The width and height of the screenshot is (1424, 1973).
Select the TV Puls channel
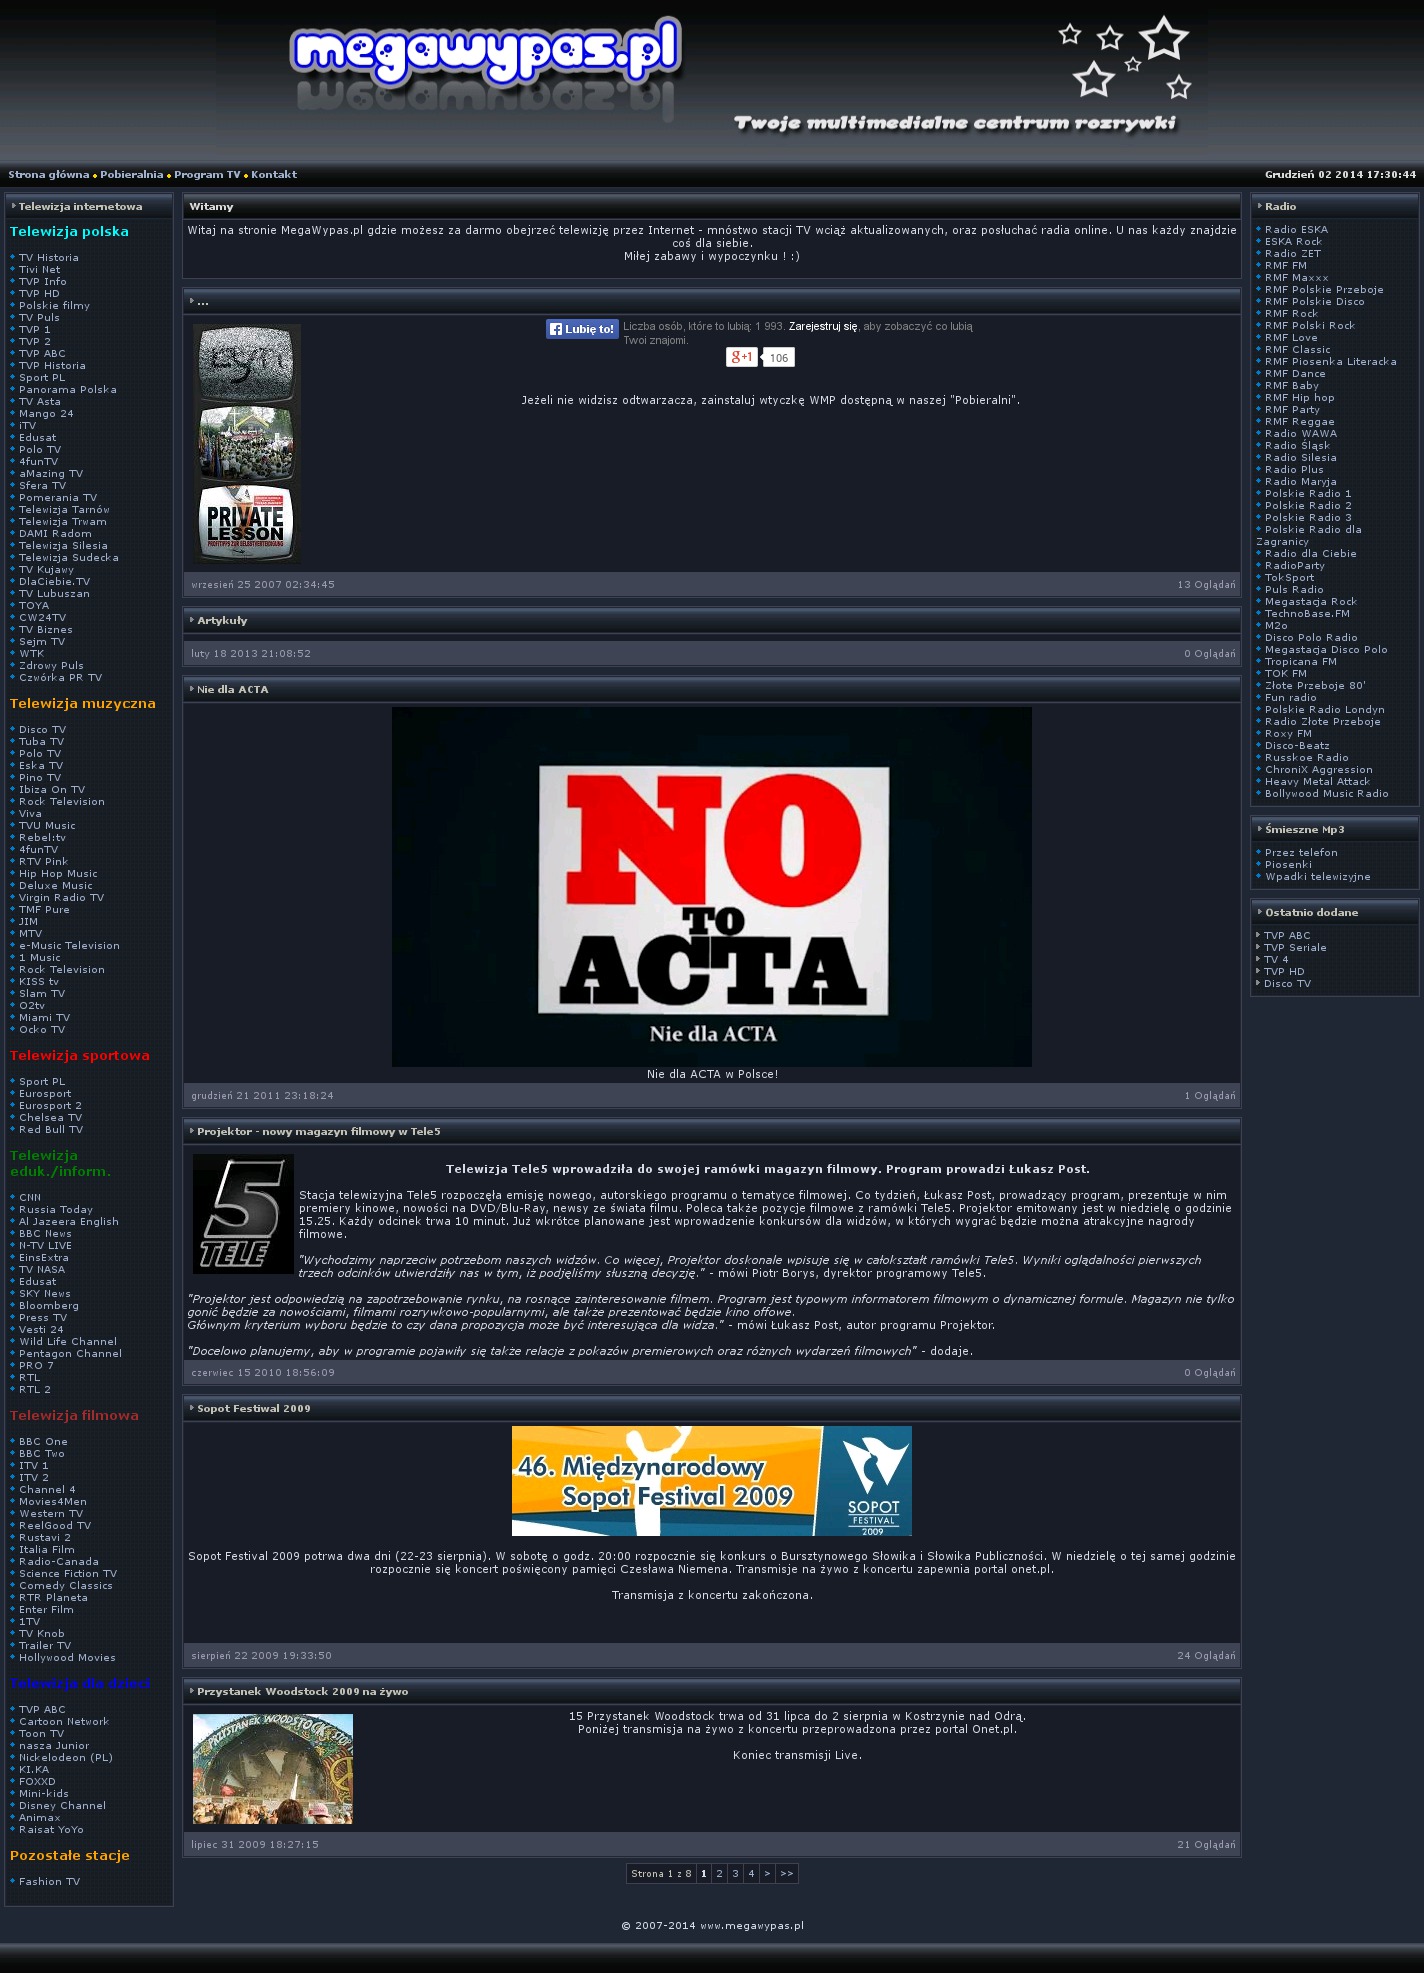click(40, 318)
